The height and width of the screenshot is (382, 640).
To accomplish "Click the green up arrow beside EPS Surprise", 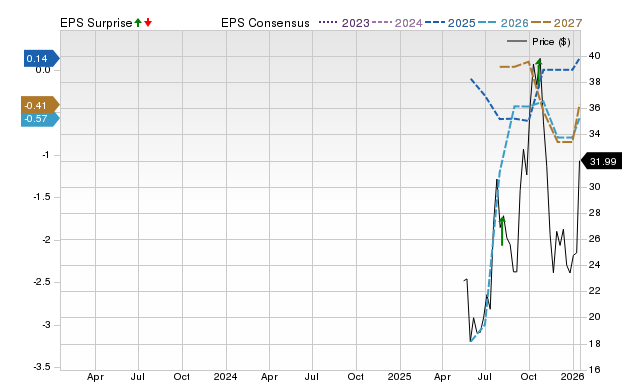I will tap(138, 23).
